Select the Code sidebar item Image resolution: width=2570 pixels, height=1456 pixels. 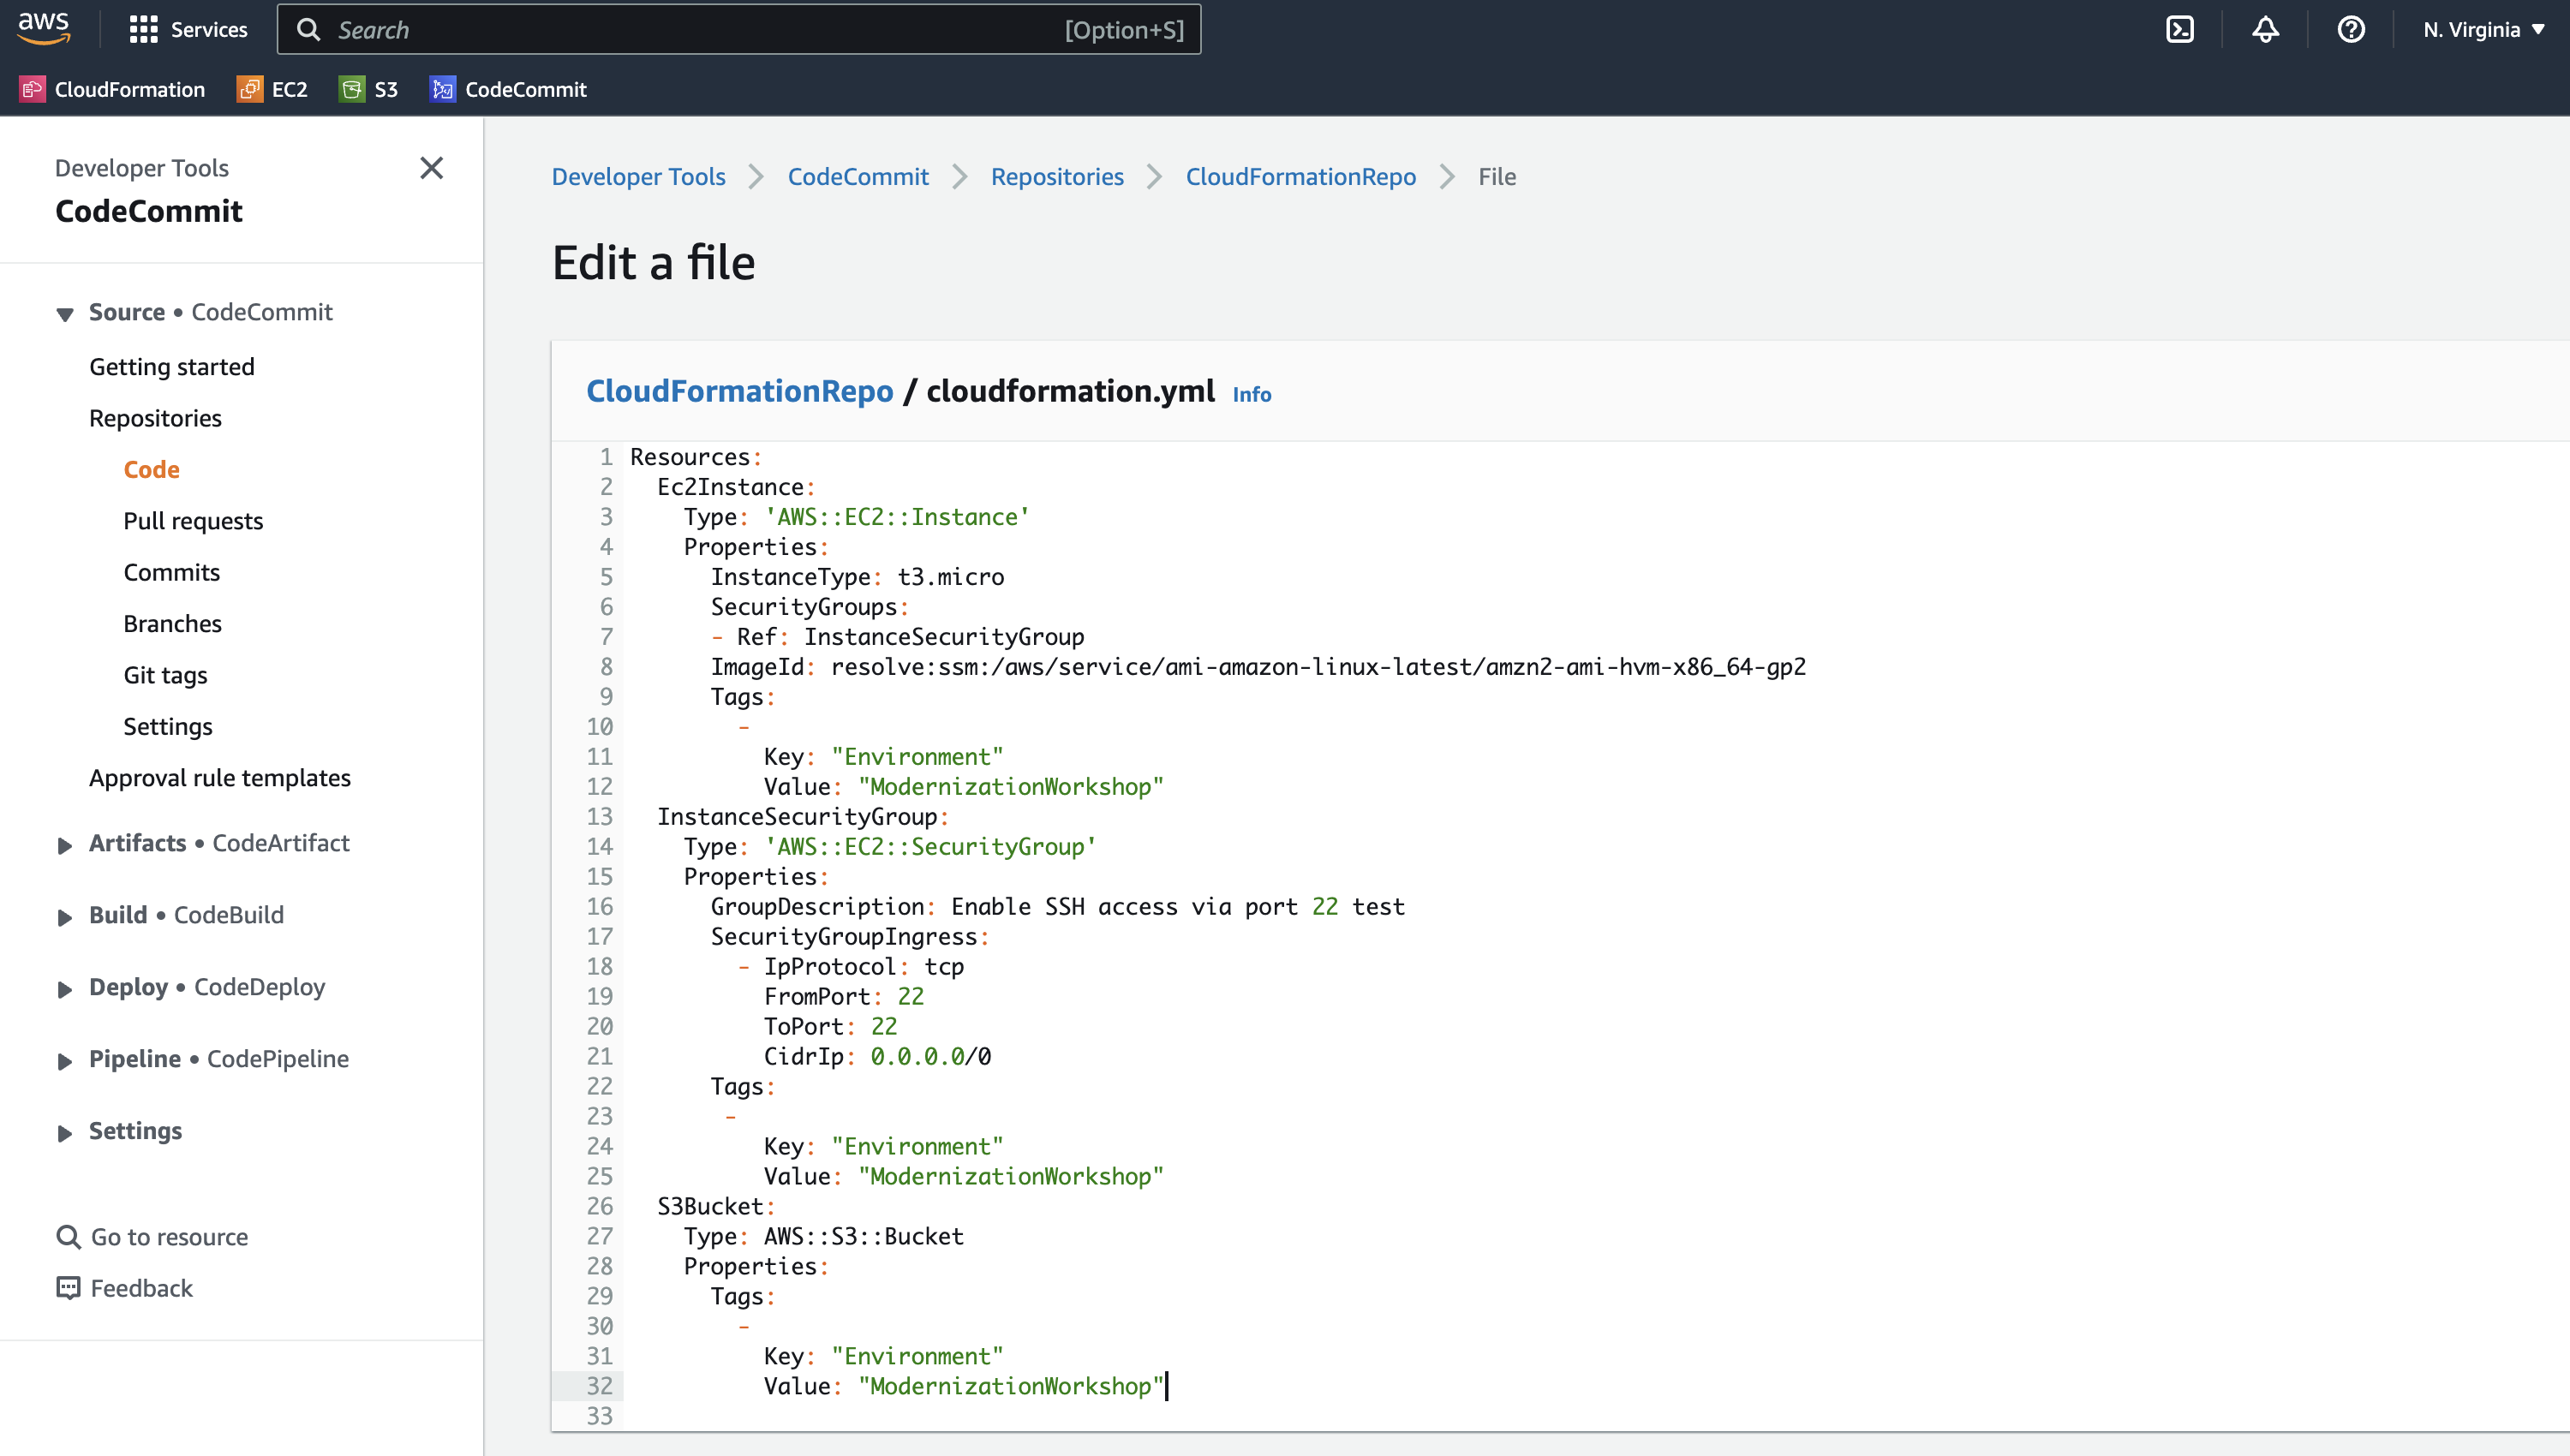point(151,469)
